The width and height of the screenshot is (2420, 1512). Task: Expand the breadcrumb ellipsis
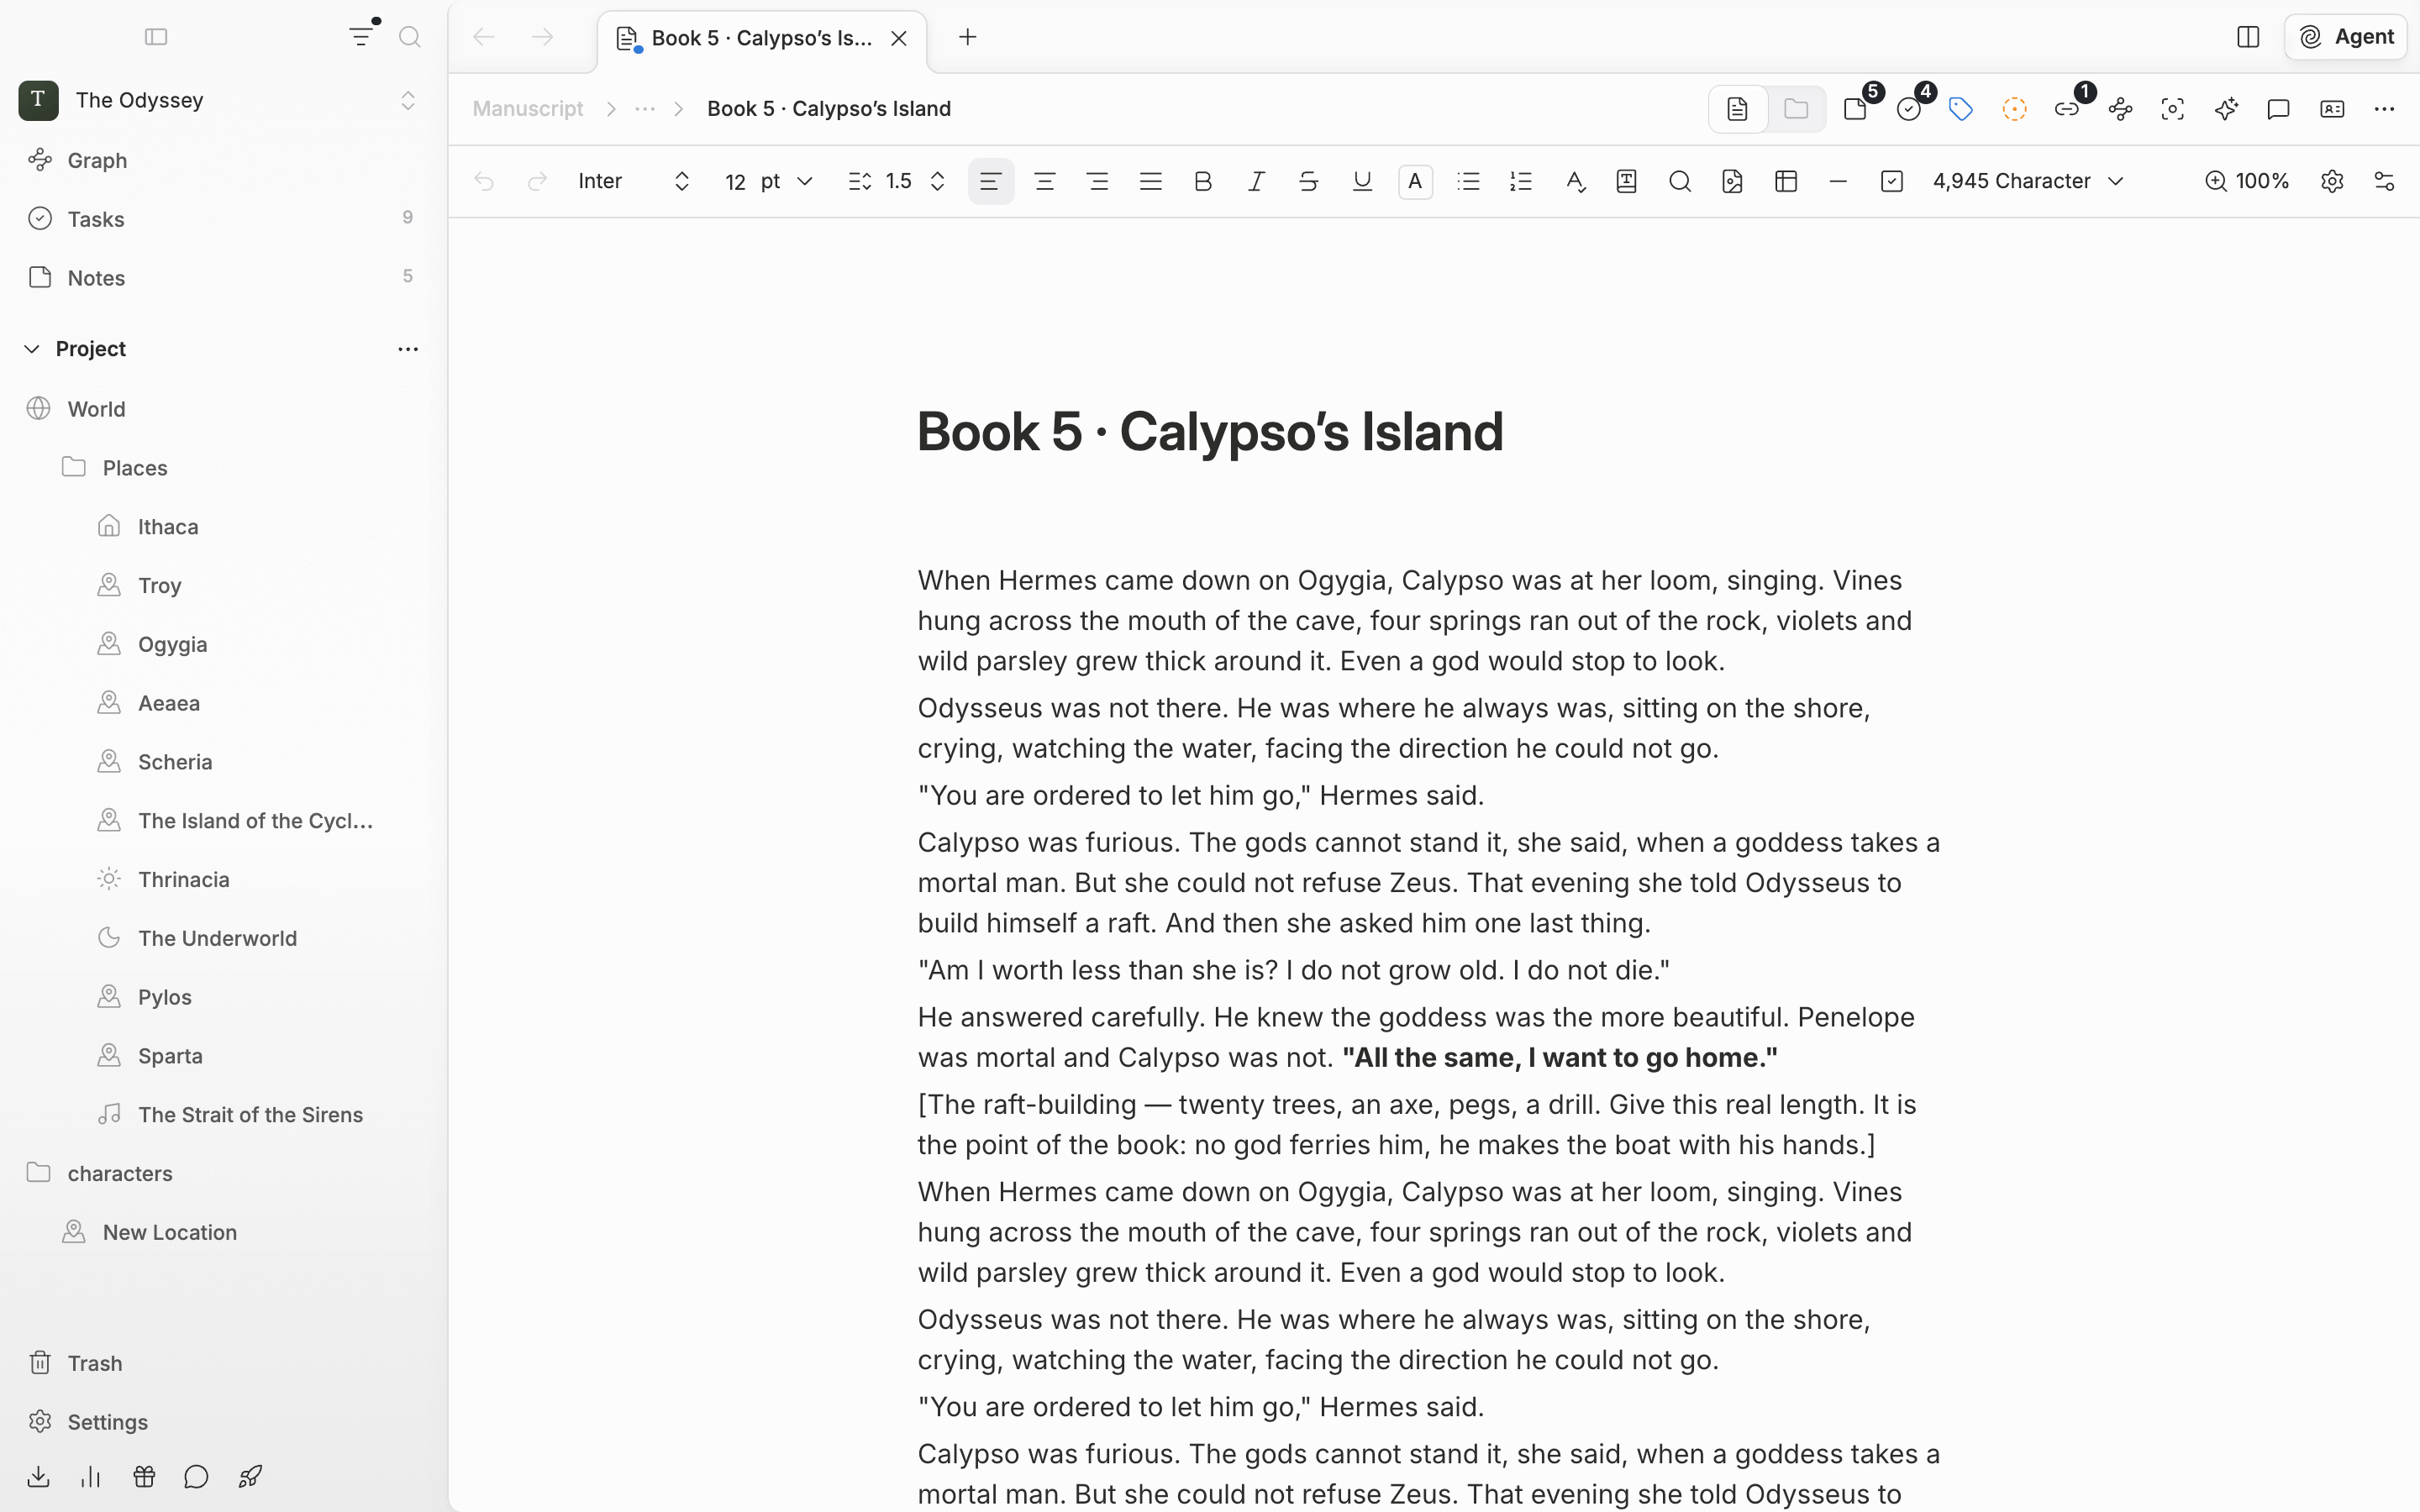click(645, 109)
